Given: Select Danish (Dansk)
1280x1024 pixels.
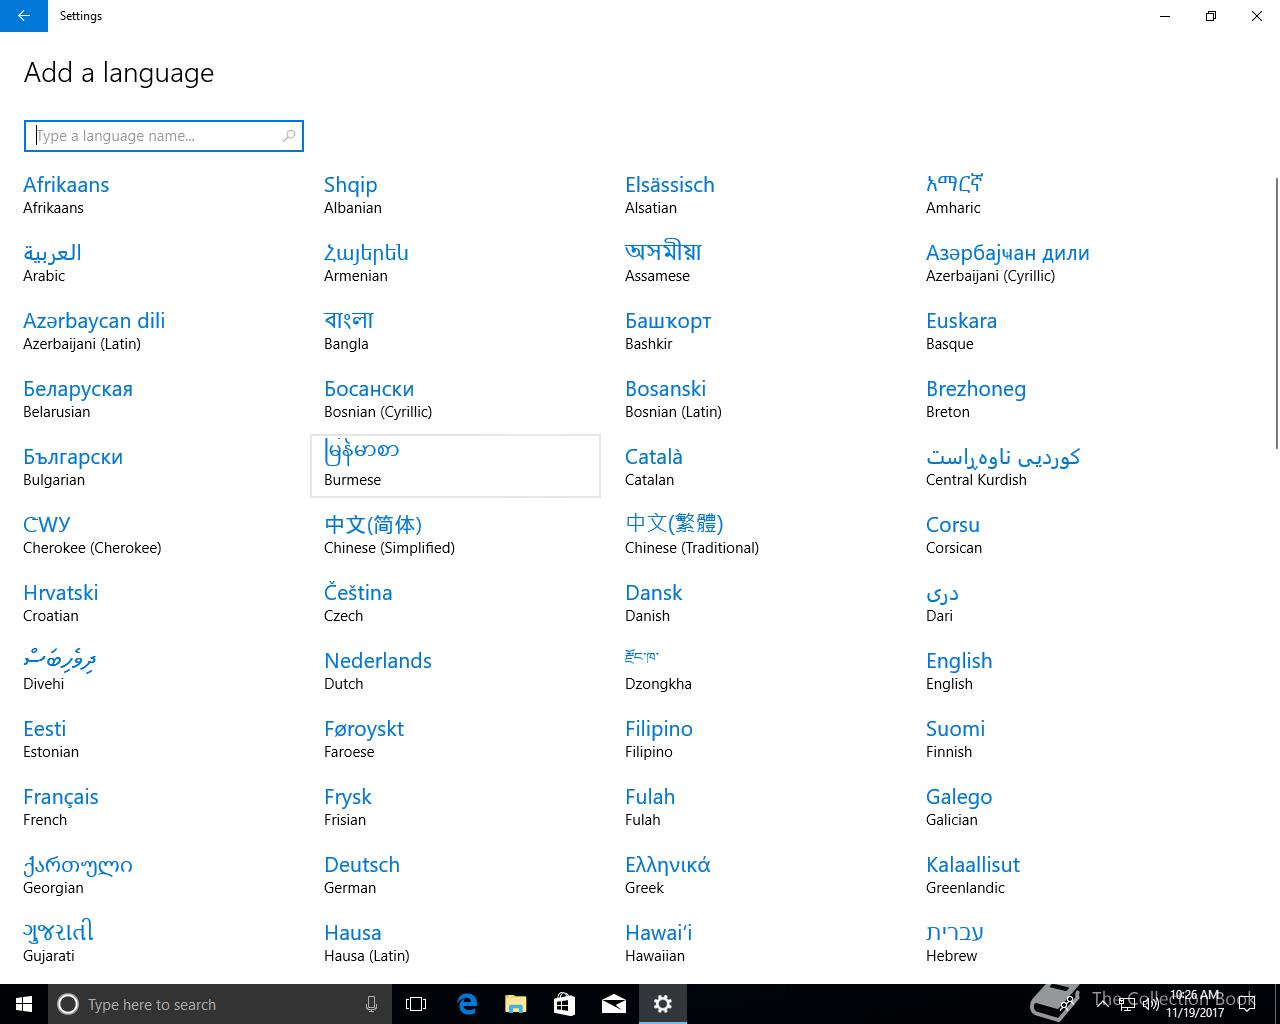Looking at the screenshot, I should point(756,603).
